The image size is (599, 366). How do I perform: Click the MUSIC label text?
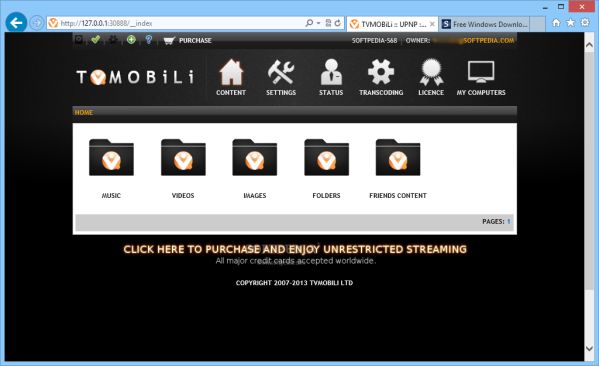(111, 196)
